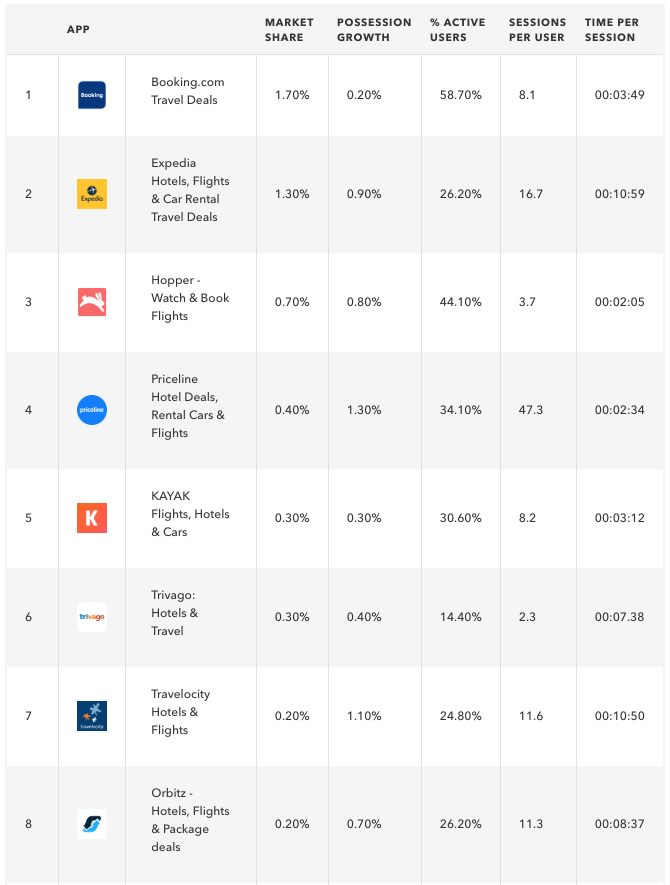Click the APP column header
Viewport: 670px width, 885px height.
click(x=78, y=29)
